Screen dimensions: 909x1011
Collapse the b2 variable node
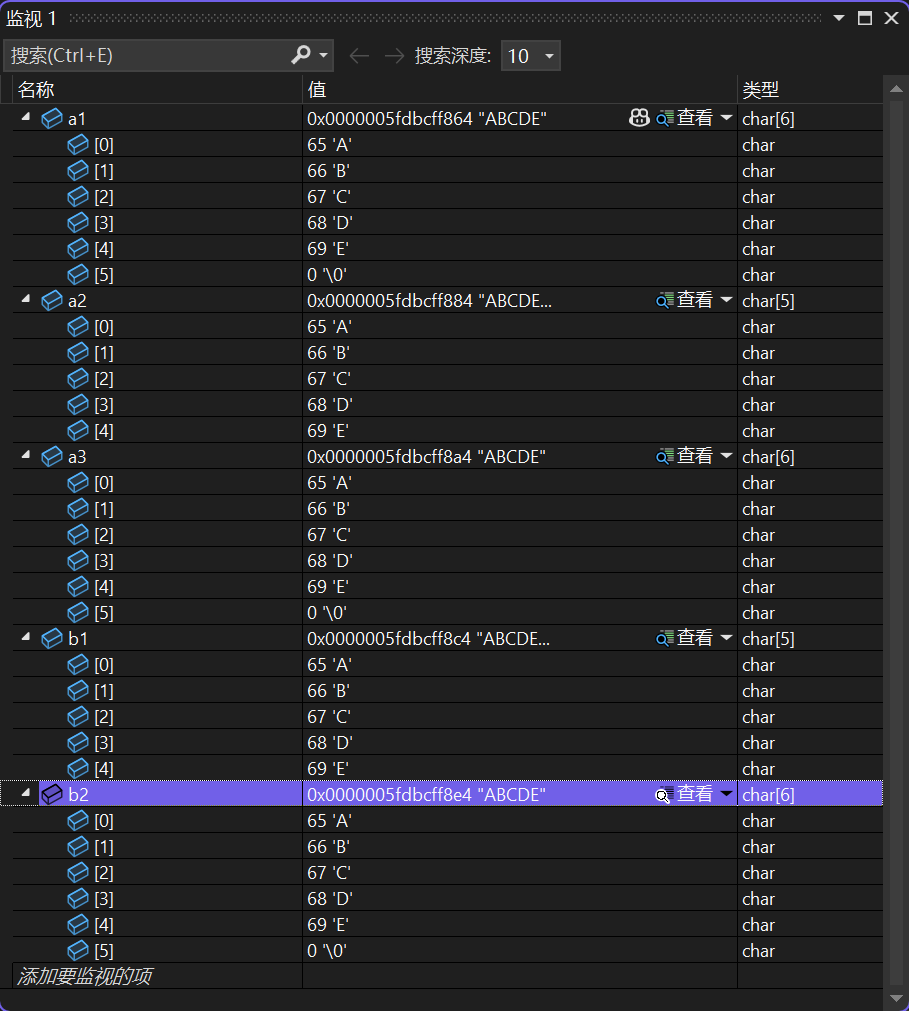point(26,794)
